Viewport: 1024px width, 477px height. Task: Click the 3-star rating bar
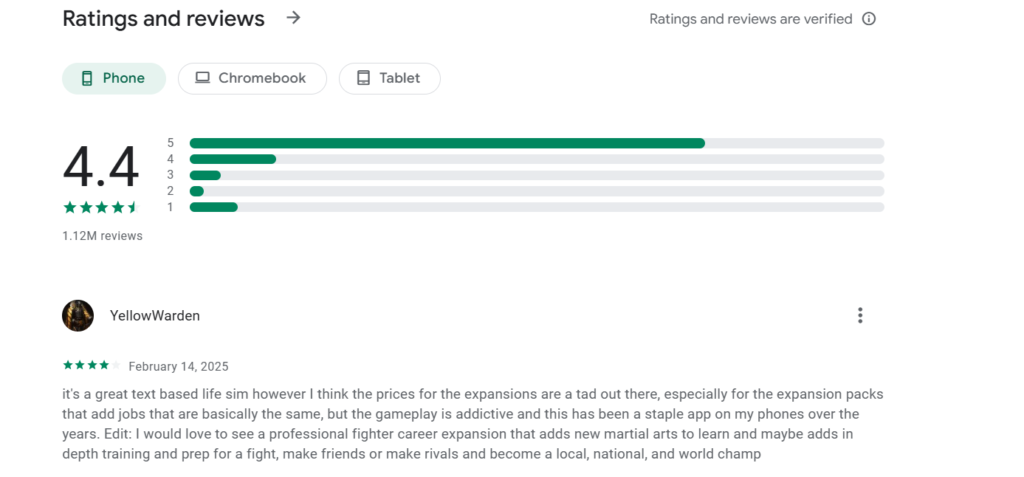point(536,175)
